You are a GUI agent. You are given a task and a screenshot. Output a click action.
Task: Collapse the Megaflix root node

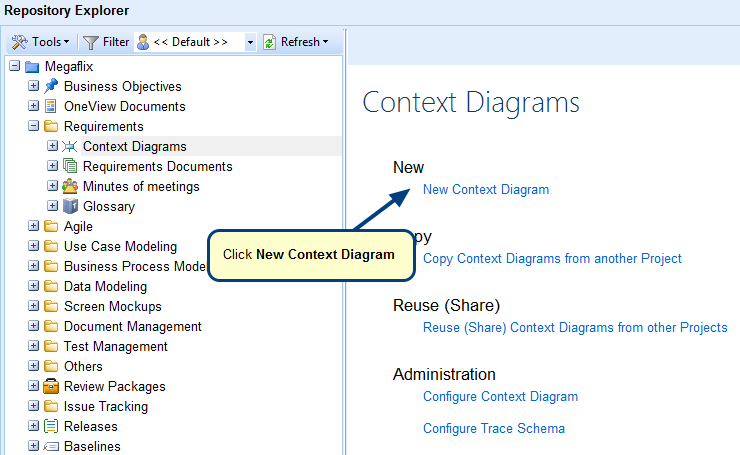click(14, 66)
